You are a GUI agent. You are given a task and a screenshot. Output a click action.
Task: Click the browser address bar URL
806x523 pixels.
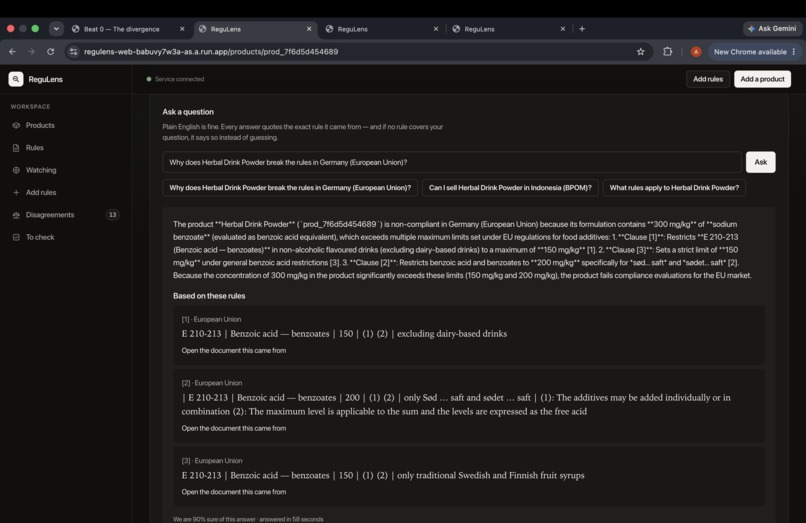tap(211, 51)
